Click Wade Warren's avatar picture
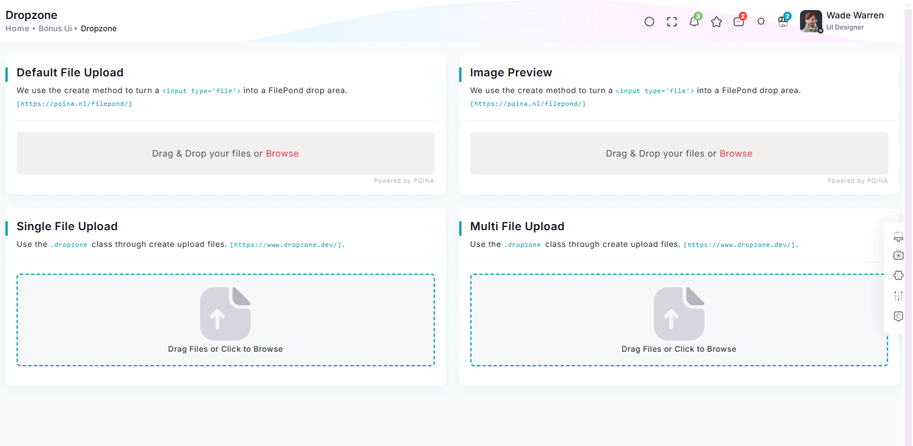The width and height of the screenshot is (913, 446). click(810, 21)
